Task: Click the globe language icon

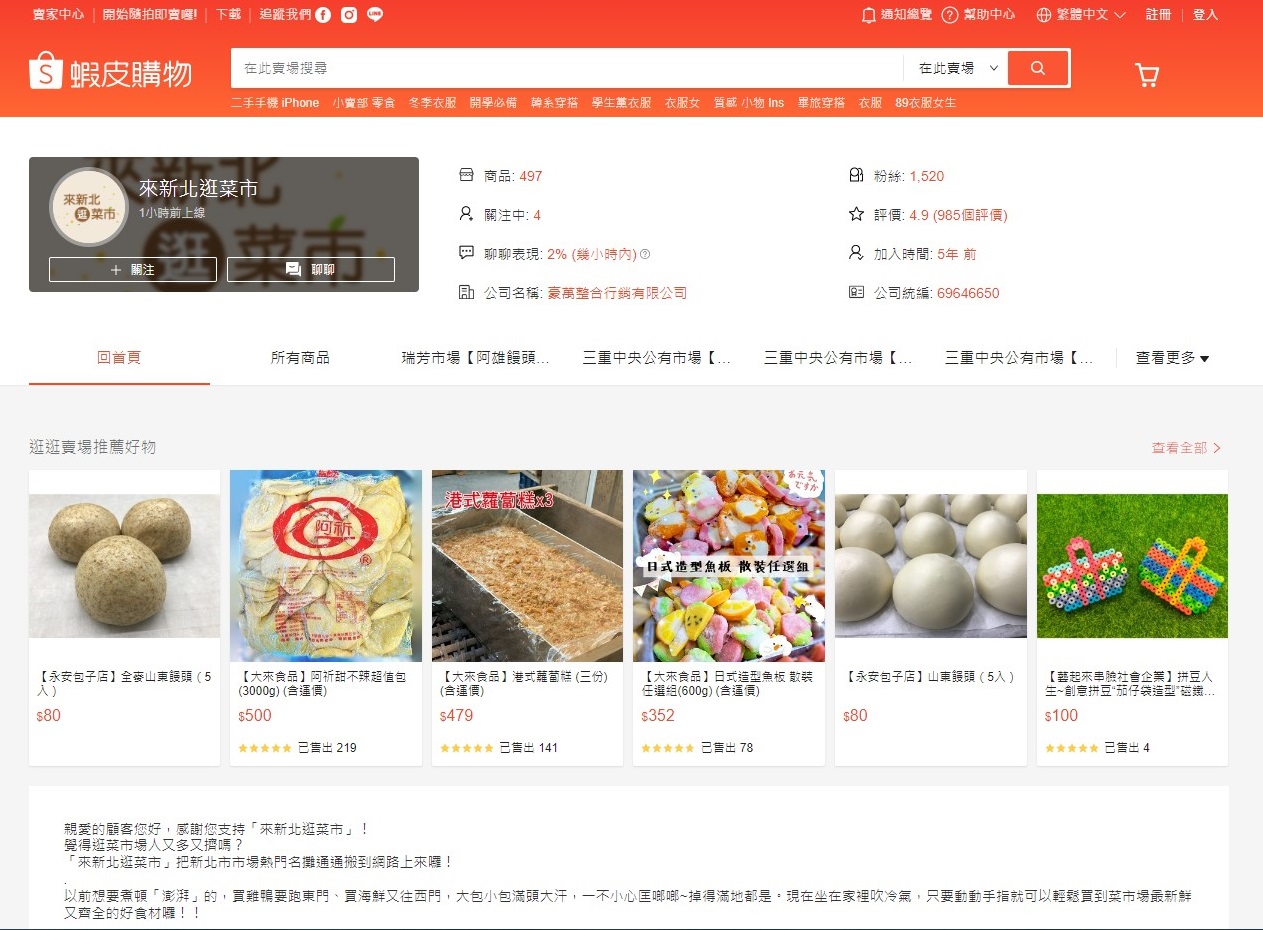Action: (1044, 15)
